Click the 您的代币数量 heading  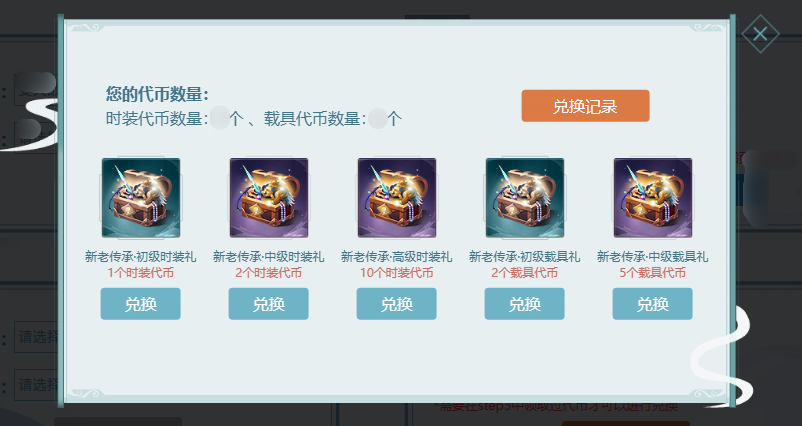pos(157,95)
